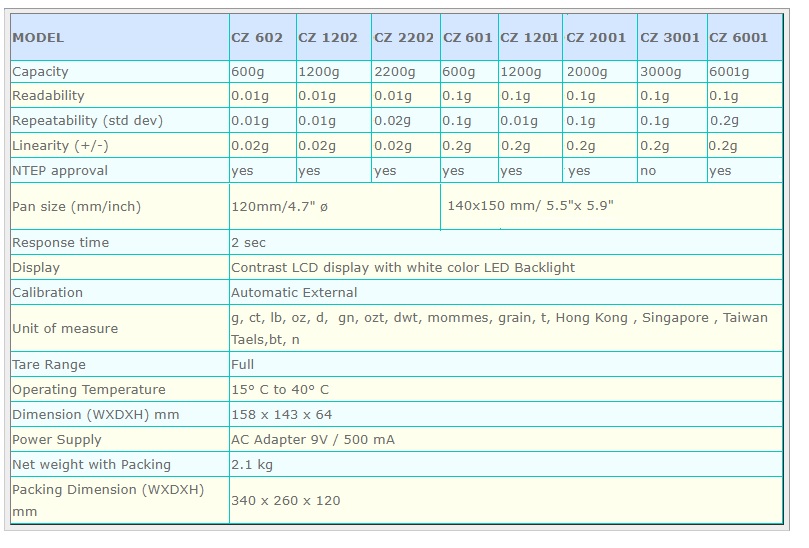Image resolution: width=809 pixels, height=548 pixels.
Task: Click the 2200g capacity value
Action: (x=394, y=72)
